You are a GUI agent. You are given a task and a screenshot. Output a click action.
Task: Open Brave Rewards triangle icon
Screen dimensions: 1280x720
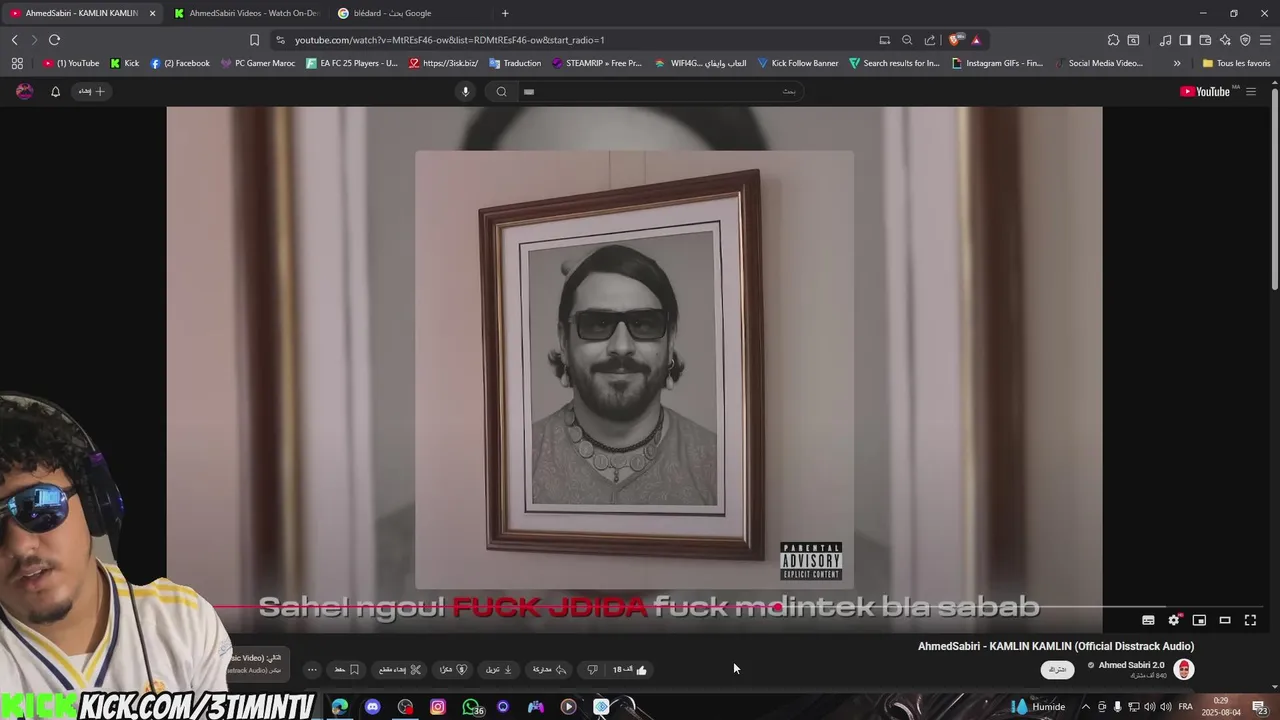click(x=976, y=40)
